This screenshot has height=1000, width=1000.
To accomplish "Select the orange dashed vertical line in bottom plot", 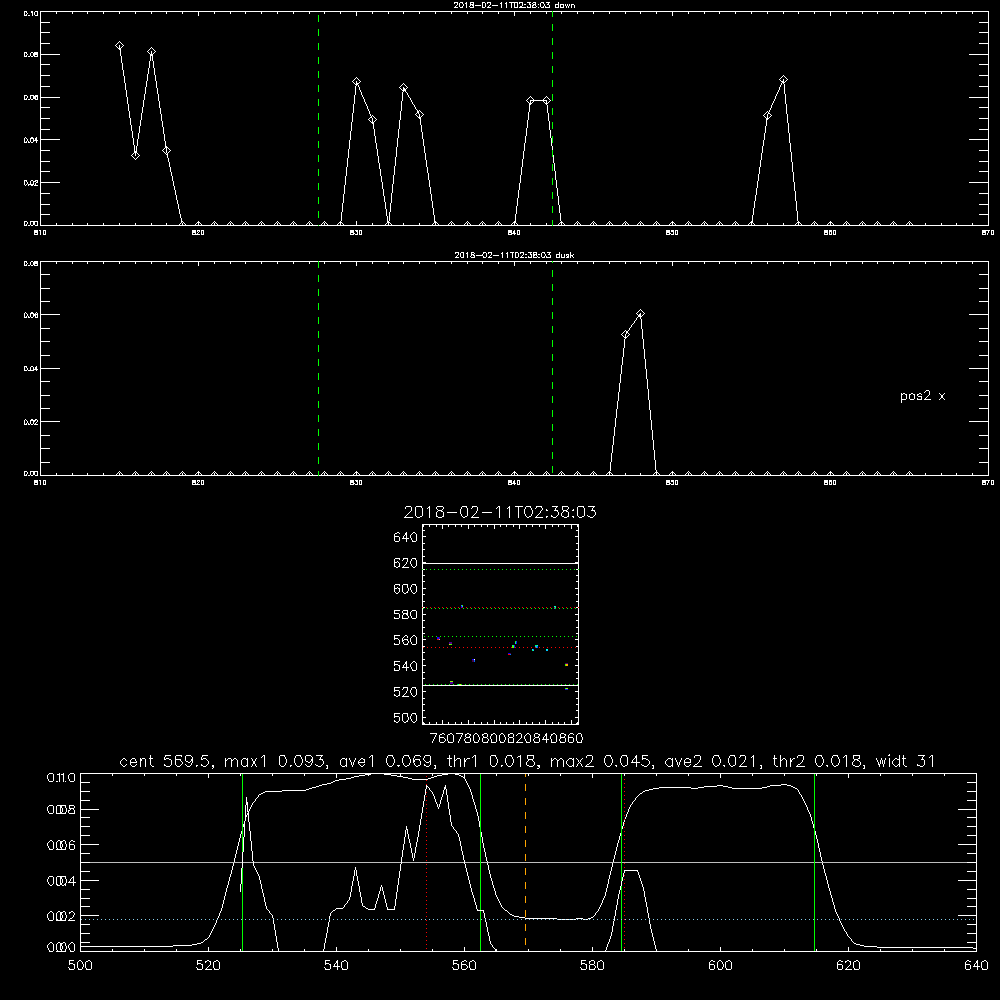I will coord(526,861).
